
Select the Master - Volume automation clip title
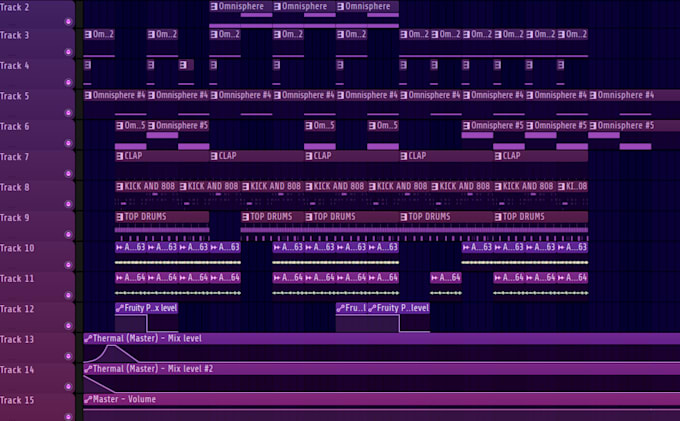pos(124,399)
